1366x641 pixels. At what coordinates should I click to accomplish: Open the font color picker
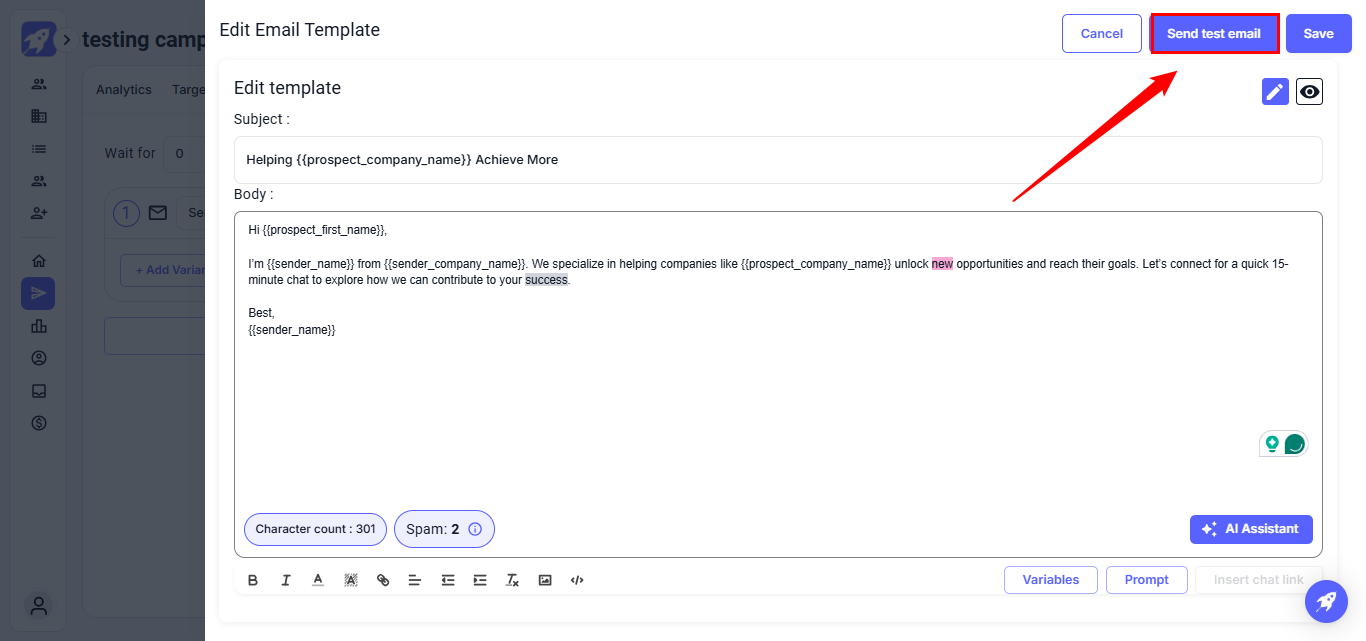tap(318, 580)
